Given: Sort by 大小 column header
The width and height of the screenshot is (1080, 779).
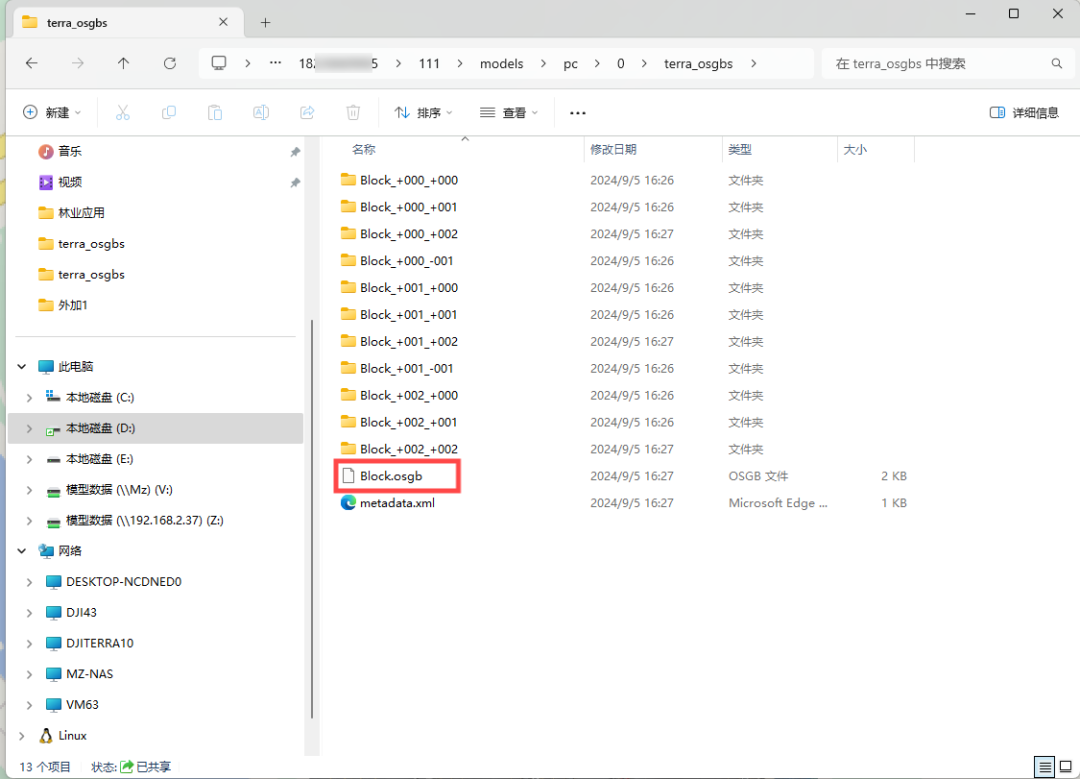Looking at the screenshot, I should [x=875, y=149].
